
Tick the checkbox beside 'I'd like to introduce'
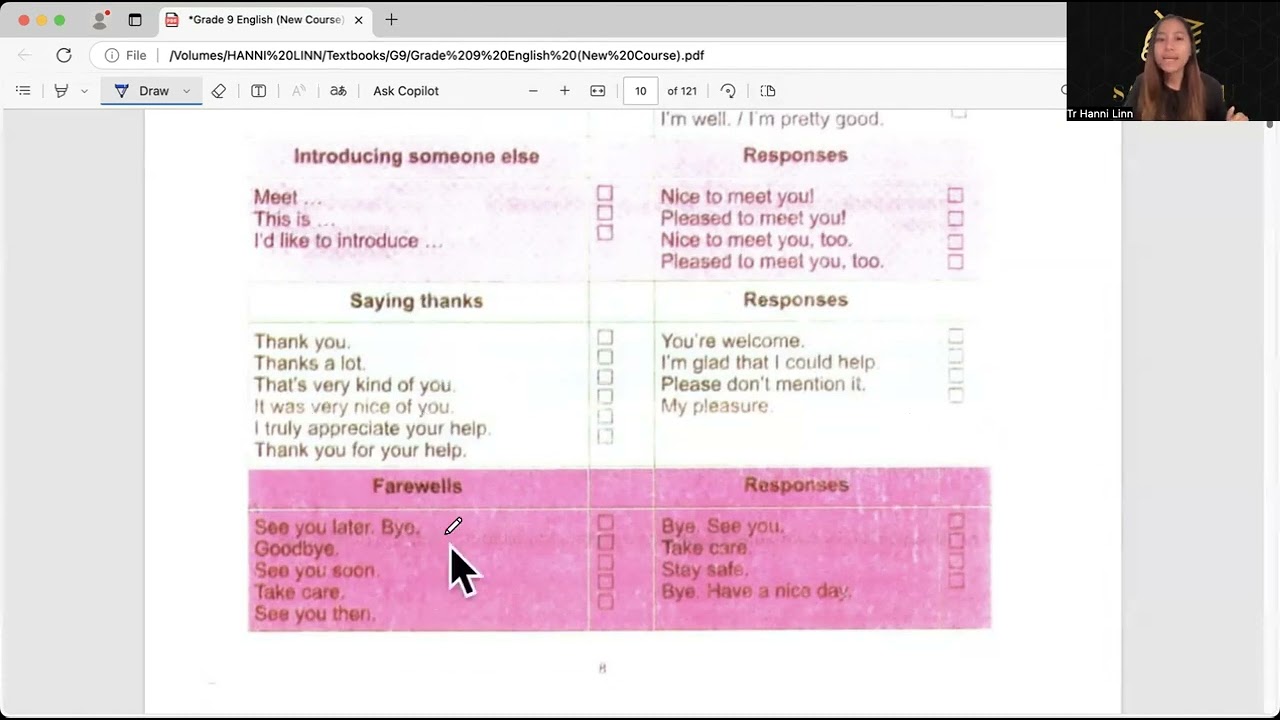click(605, 232)
